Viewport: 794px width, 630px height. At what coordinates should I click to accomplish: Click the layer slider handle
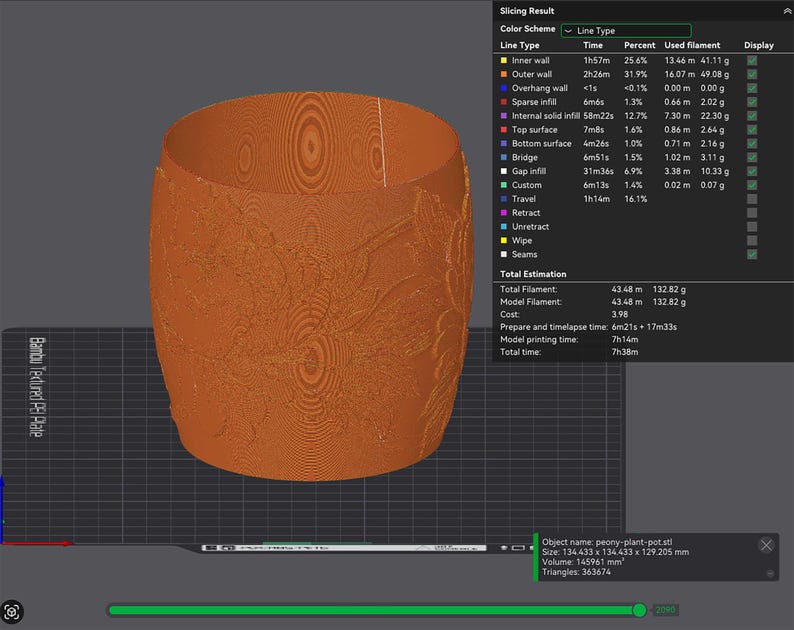[x=640, y=610]
